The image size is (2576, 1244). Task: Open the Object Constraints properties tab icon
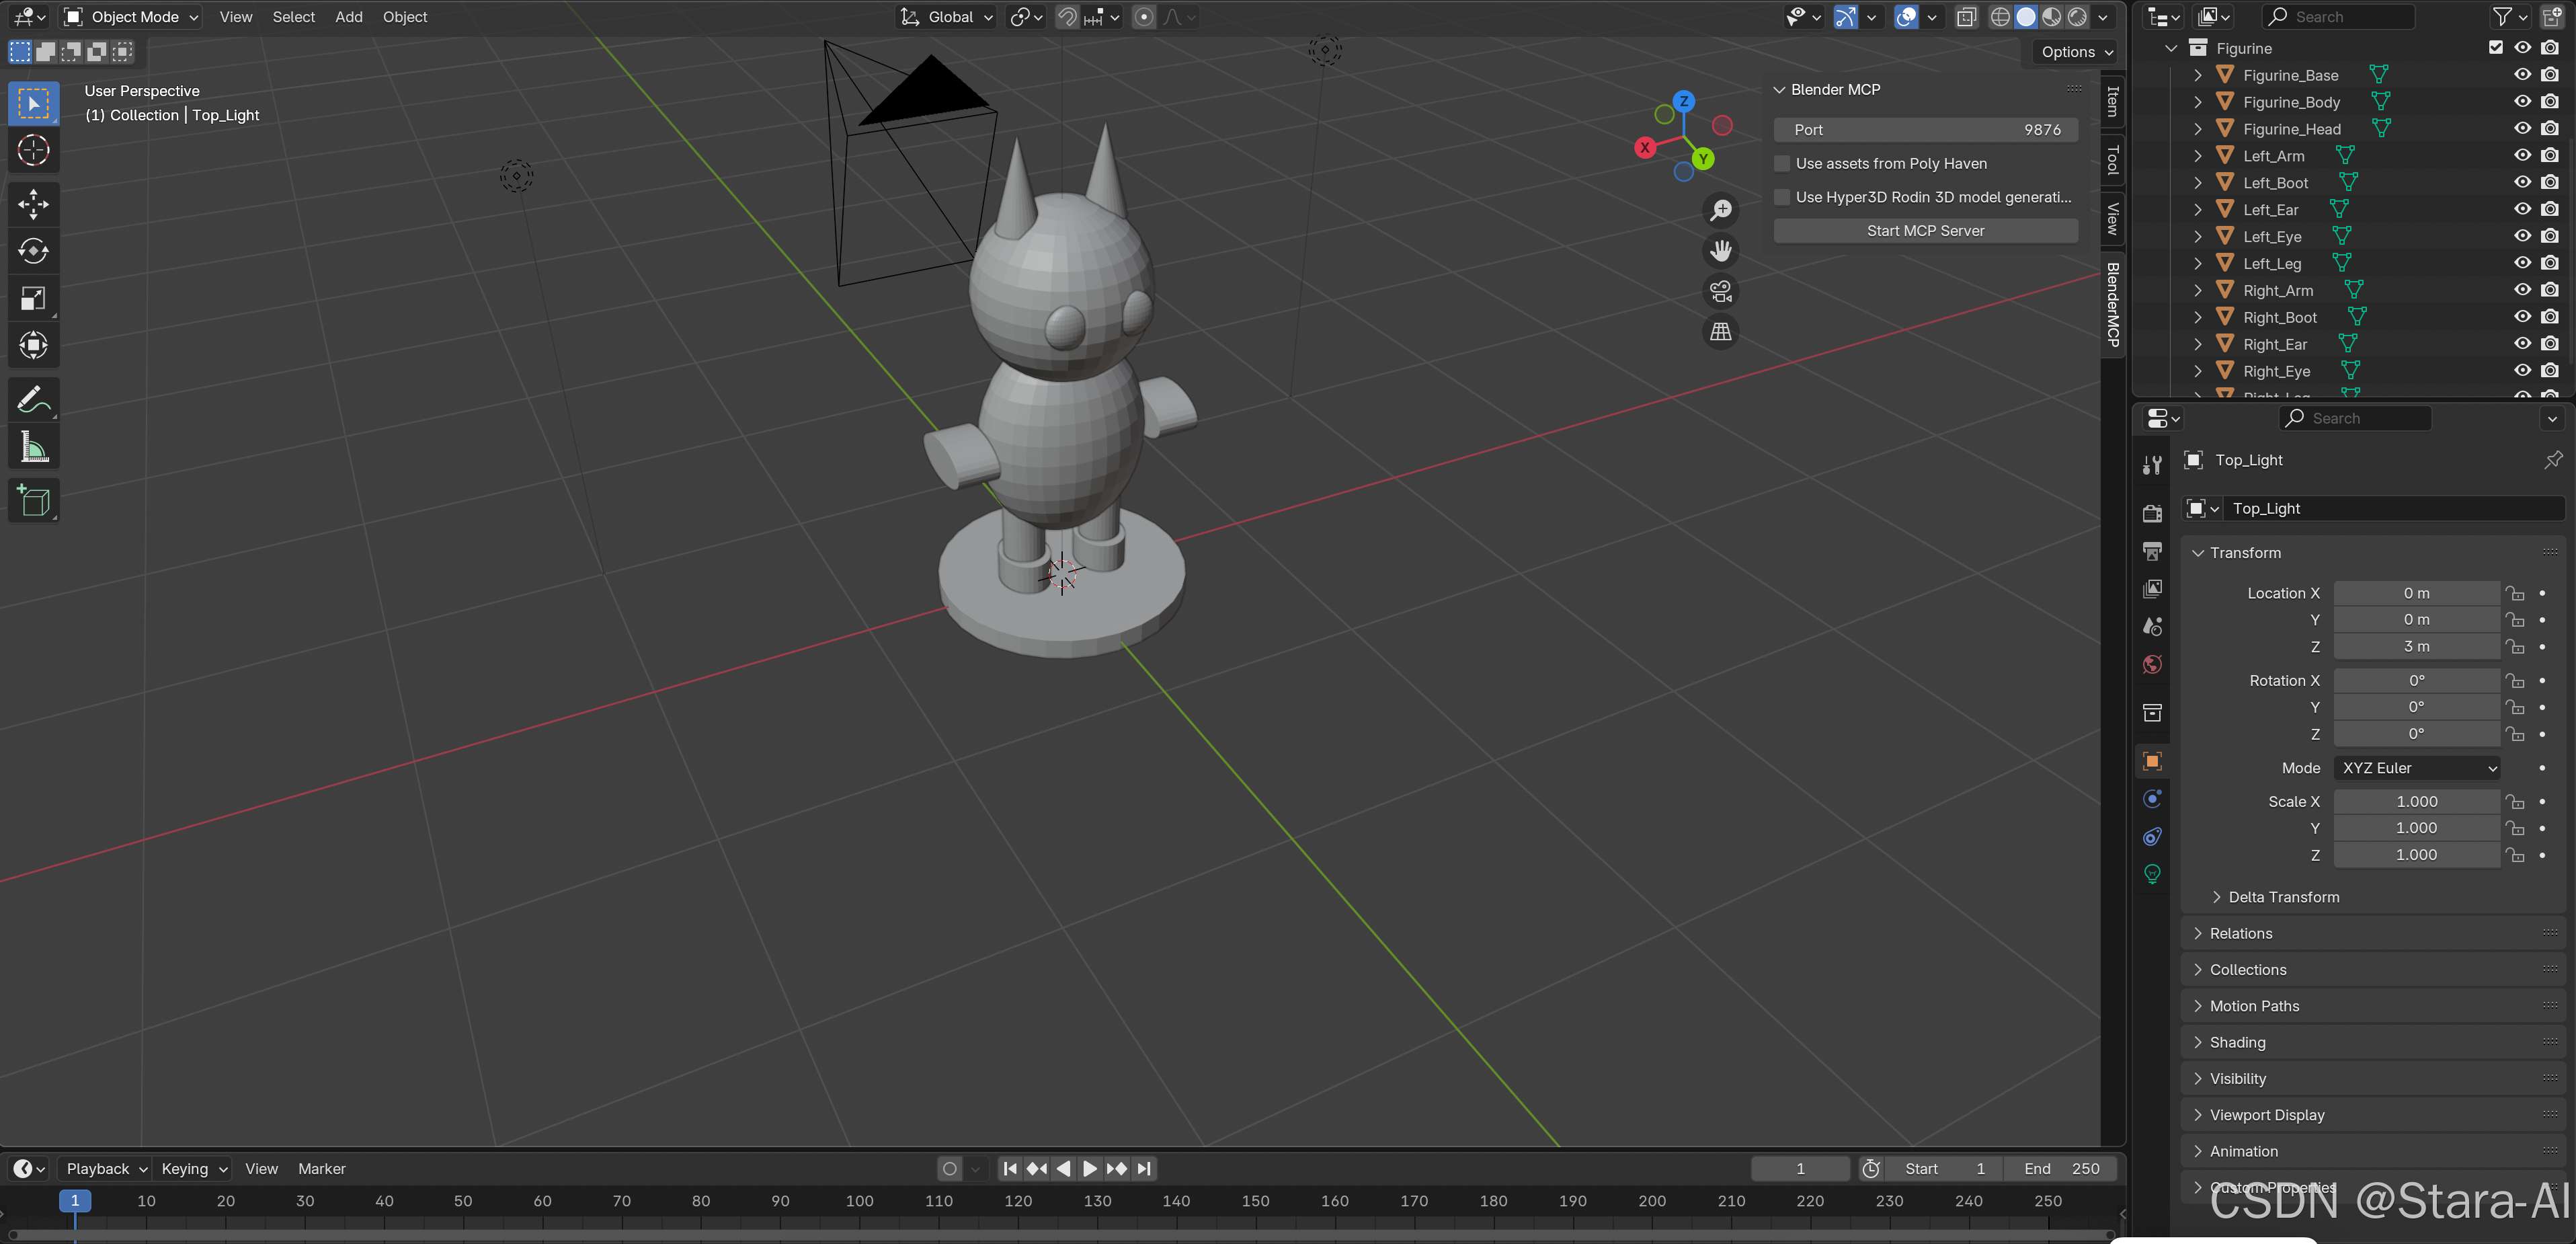[x=2153, y=836]
